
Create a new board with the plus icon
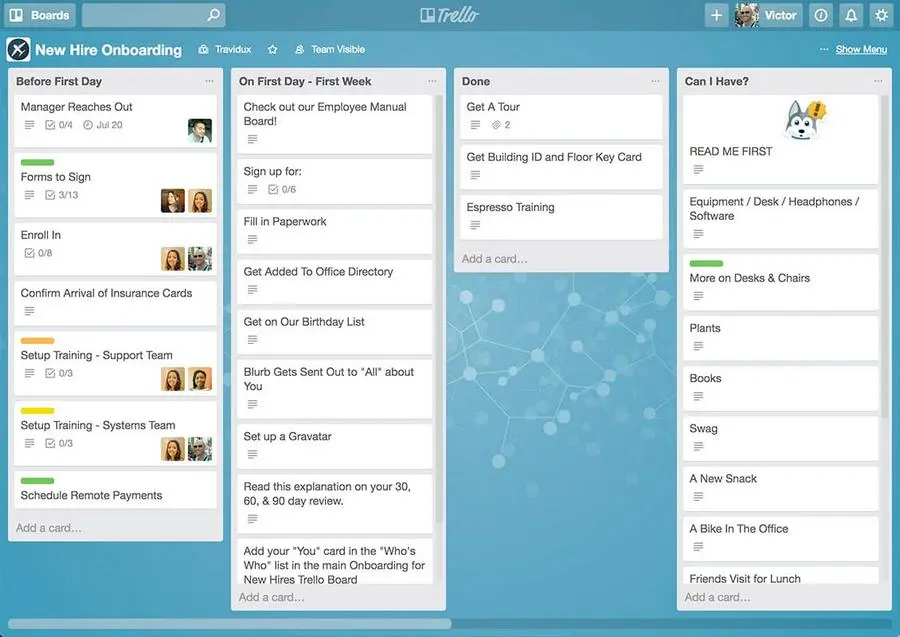point(716,15)
